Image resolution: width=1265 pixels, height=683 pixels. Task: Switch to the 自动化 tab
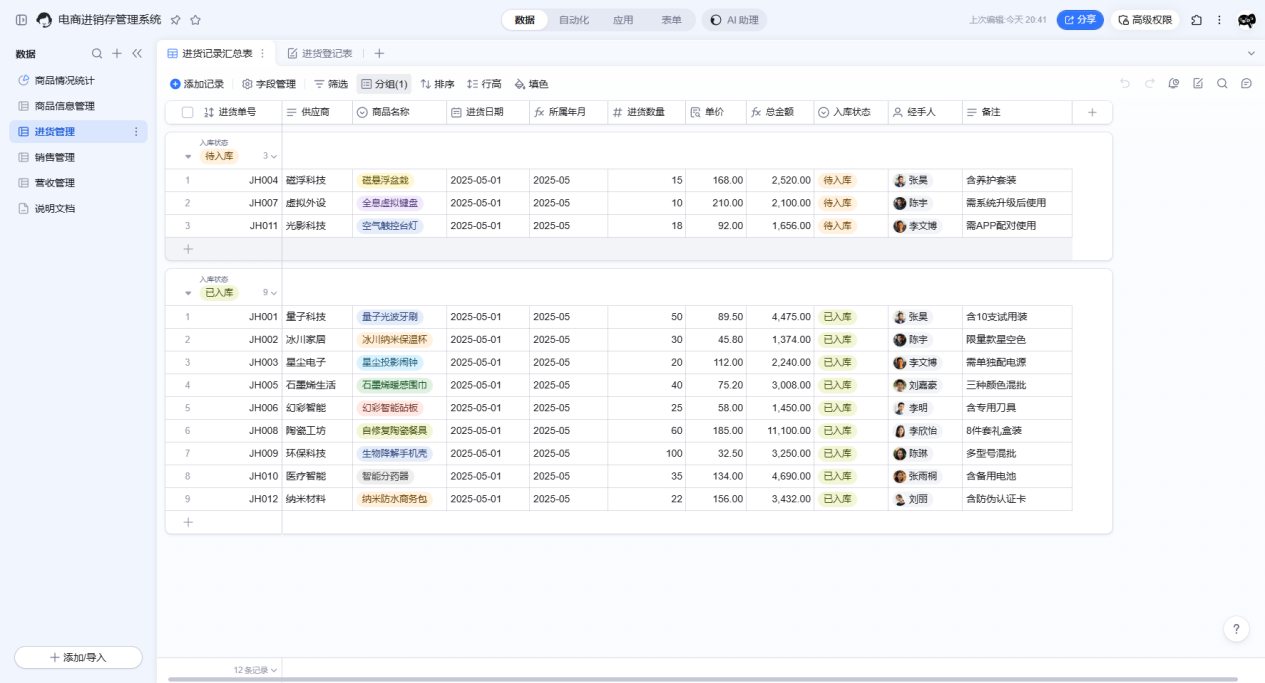pos(573,20)
